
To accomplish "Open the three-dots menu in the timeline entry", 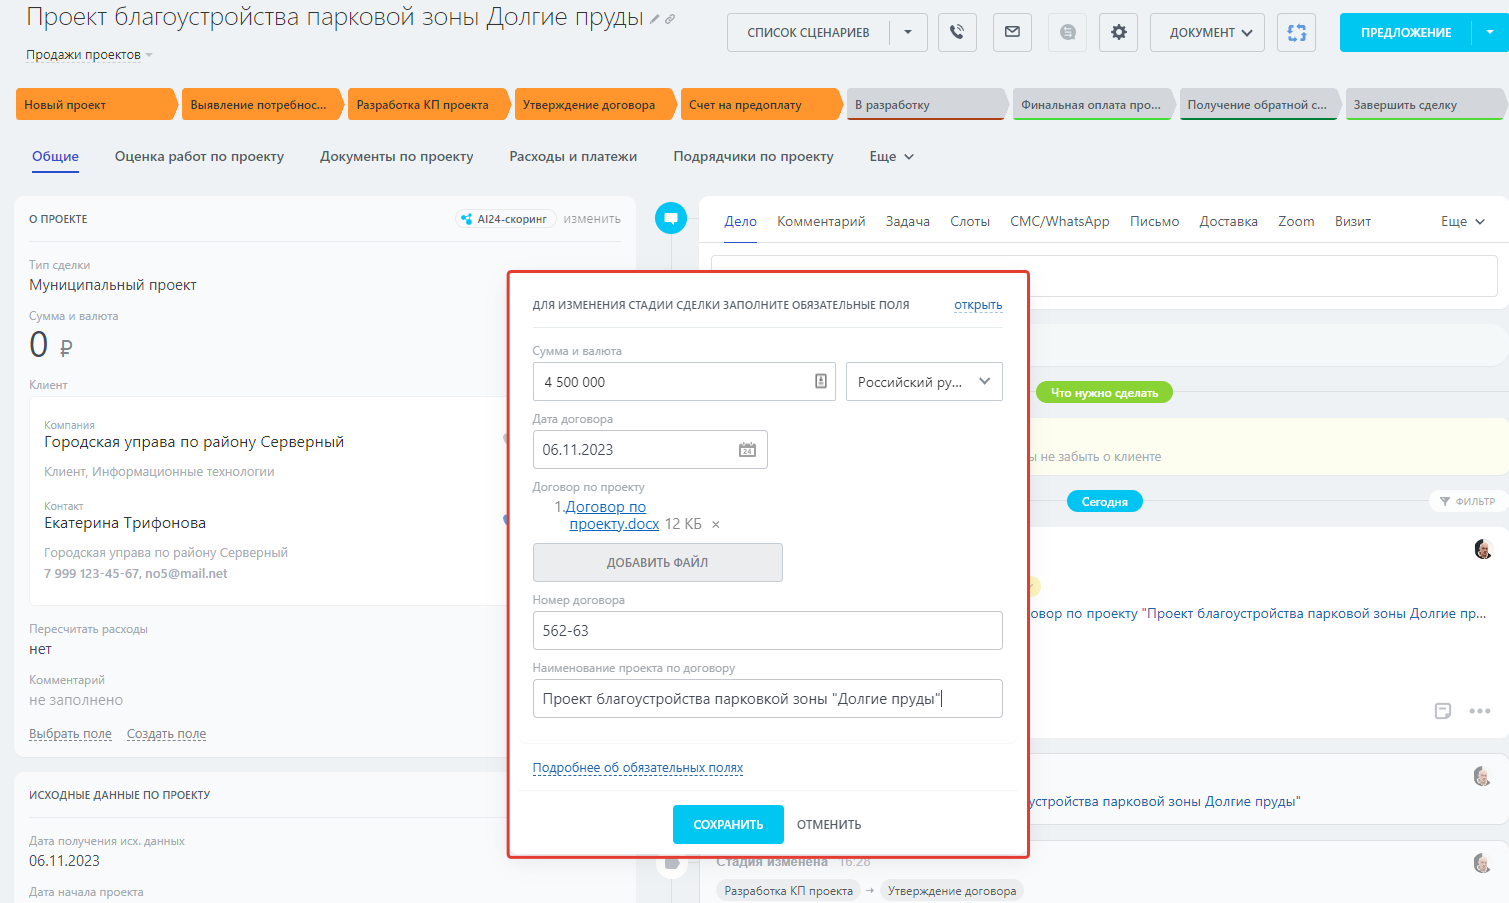I will pos(1480,711).
